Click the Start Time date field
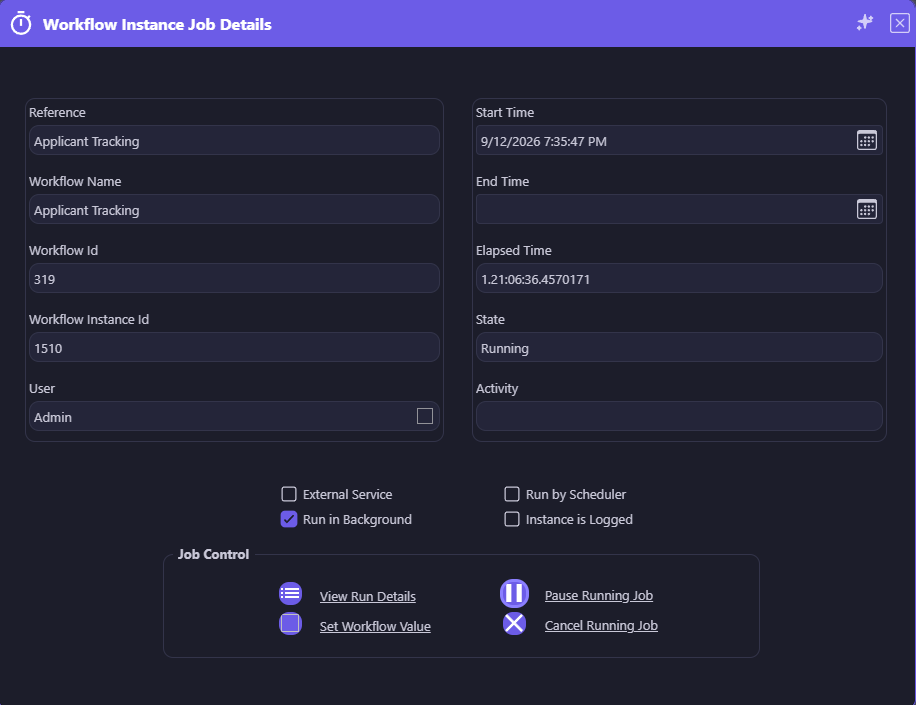The image size is (916, 705). (x=679, y=140)
